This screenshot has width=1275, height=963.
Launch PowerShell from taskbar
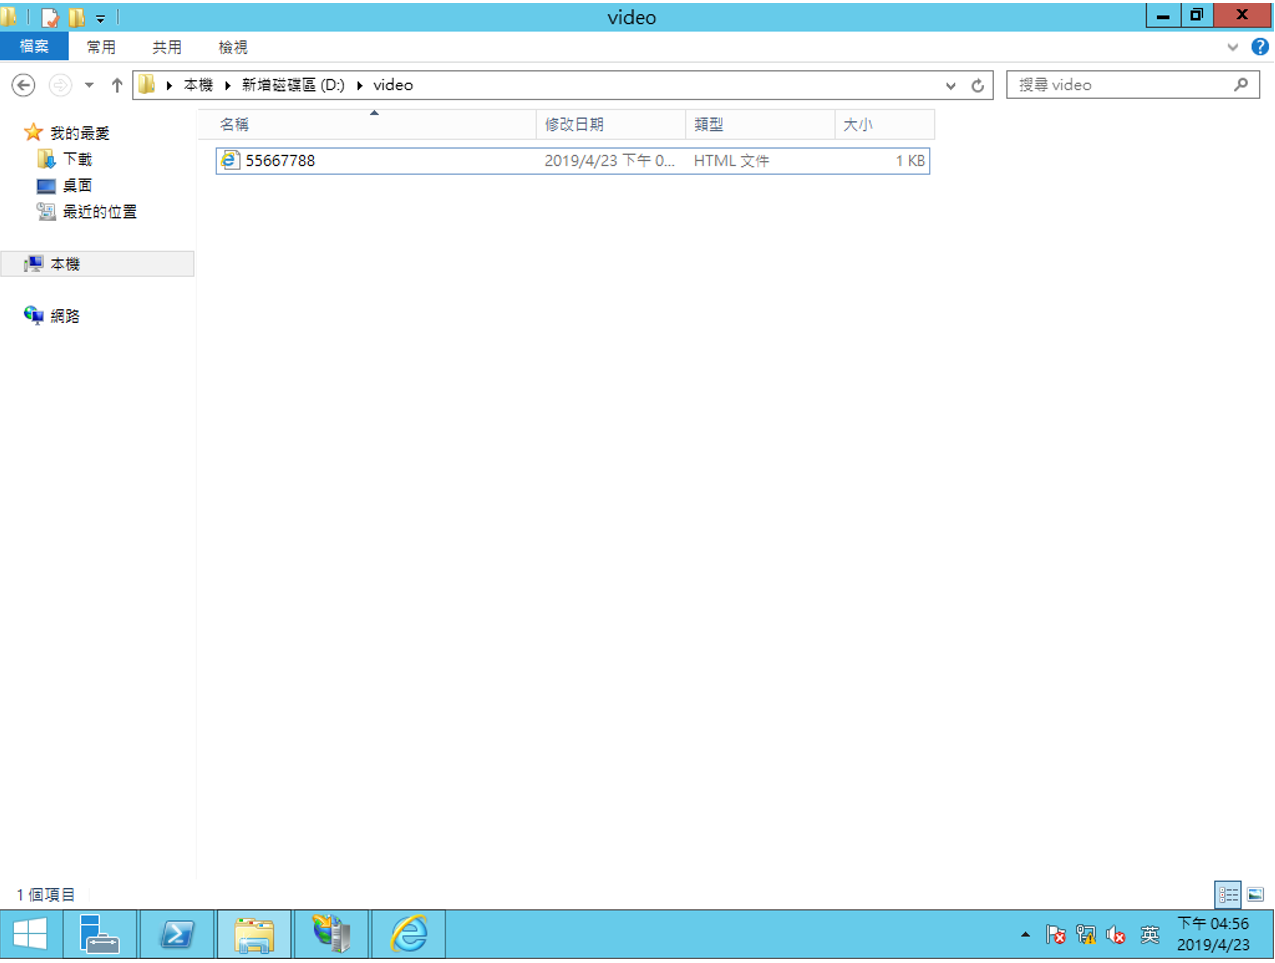(177, 935)
